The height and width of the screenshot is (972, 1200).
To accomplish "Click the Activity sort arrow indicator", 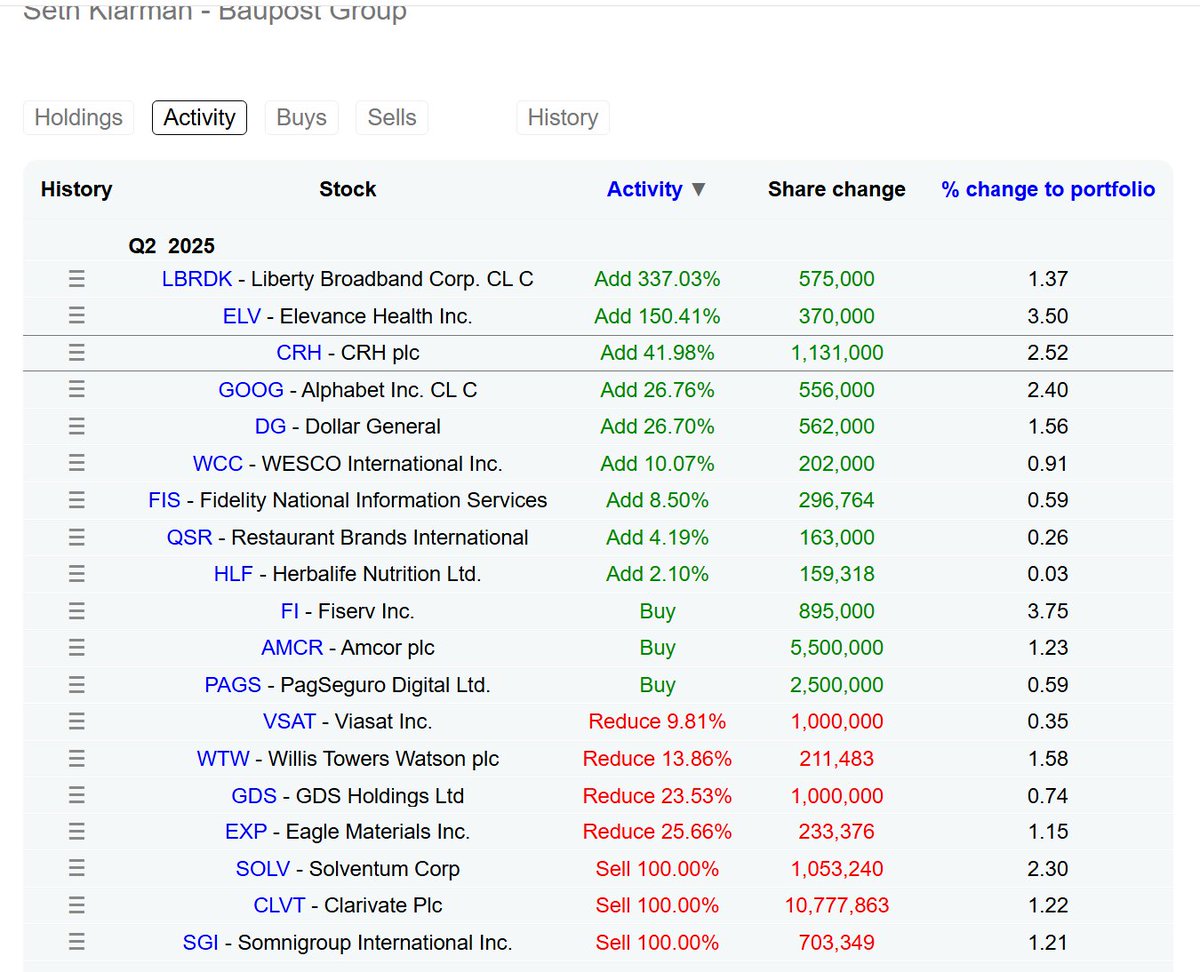I will click(699, 190).
